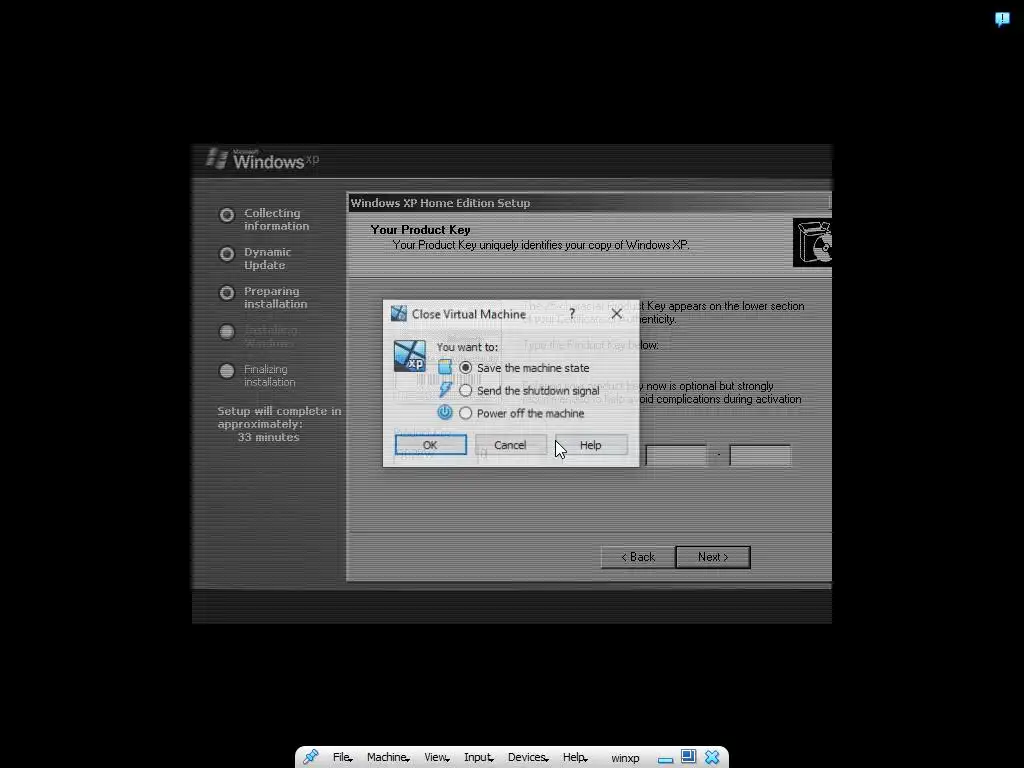Open the Help menu in mini toolbar
The width and height of the screenshot is (1024, 768).
575,757
